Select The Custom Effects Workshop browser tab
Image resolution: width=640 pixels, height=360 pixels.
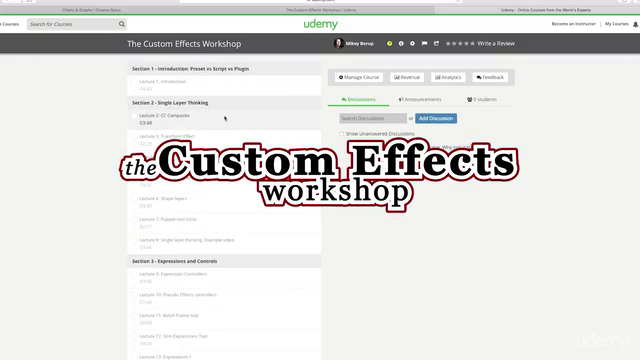click(x=321, y=10)
